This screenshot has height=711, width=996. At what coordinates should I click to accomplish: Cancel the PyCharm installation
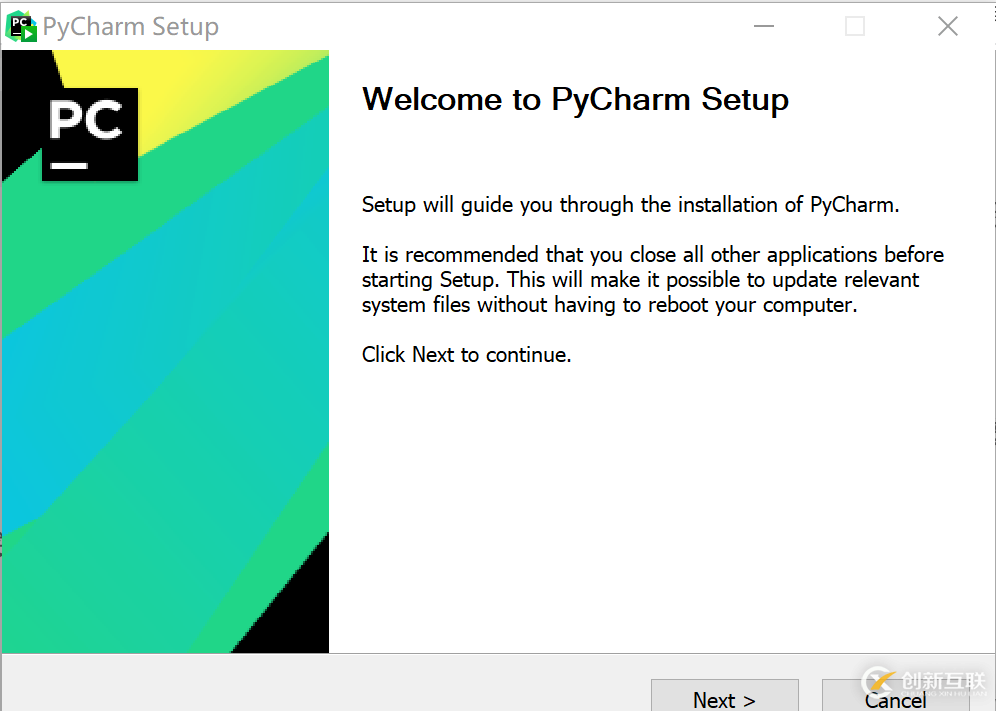tap(894, 699)
